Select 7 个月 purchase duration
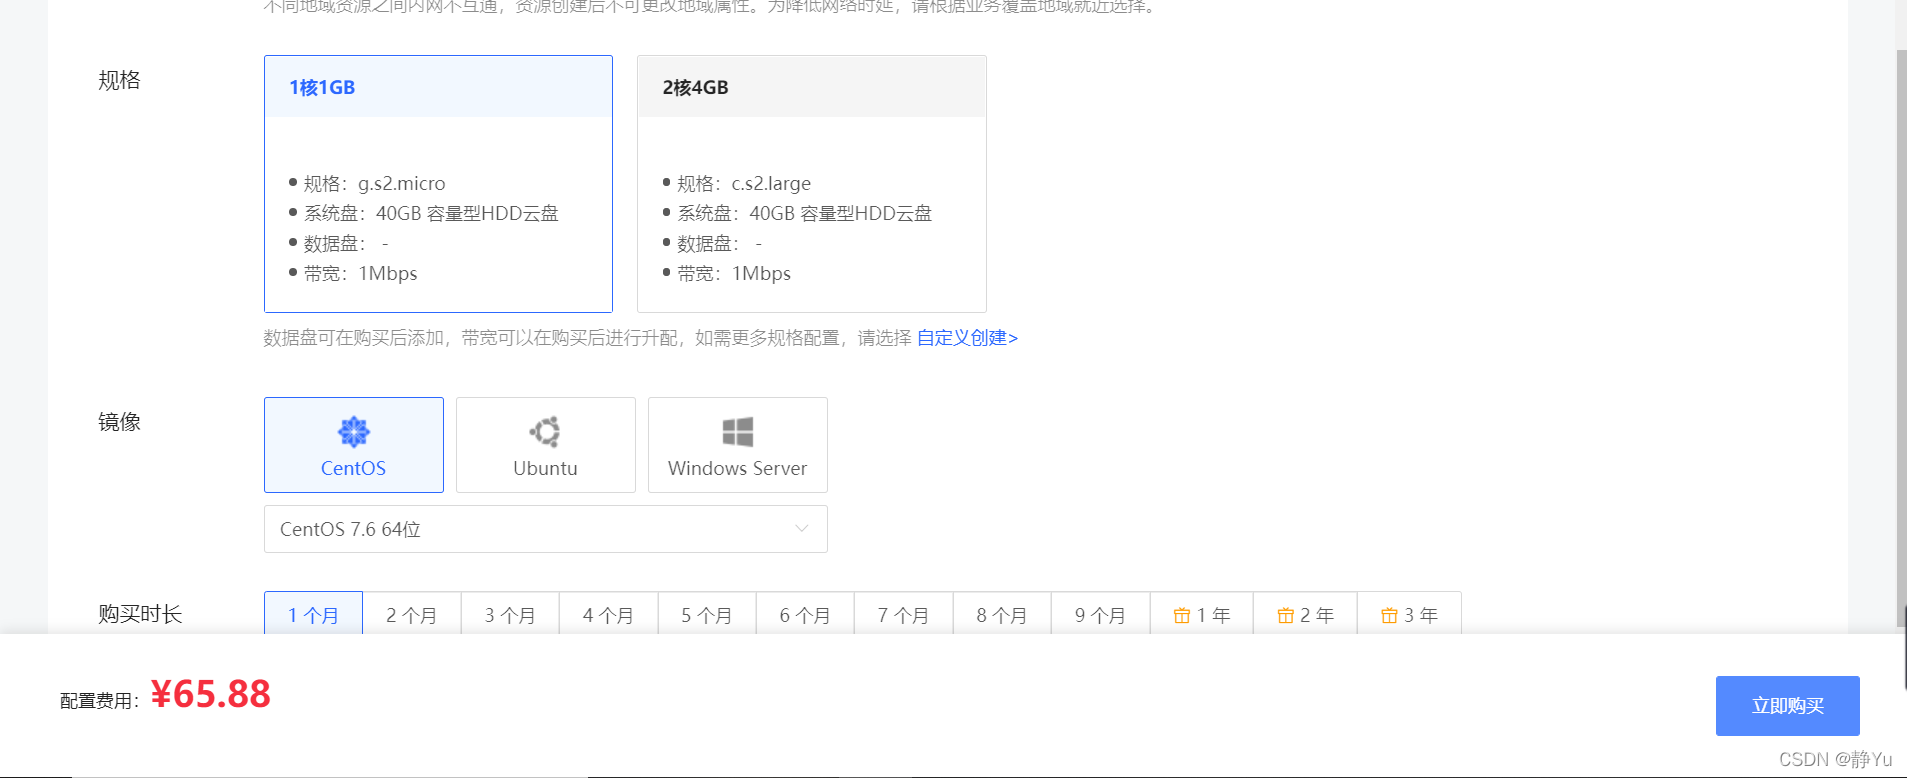The height and width of the screenshot is (778, 1907). tap(903, 614)
